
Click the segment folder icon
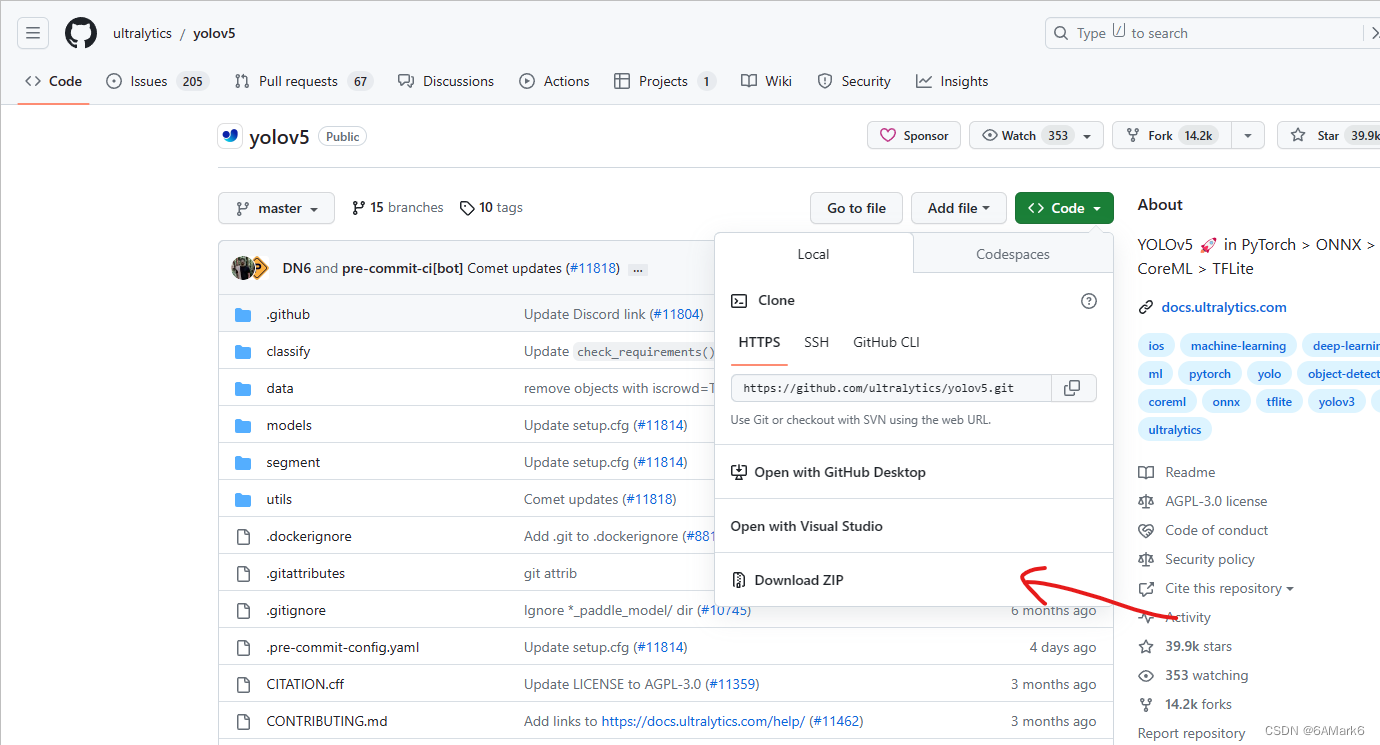[x=243, y=462]
